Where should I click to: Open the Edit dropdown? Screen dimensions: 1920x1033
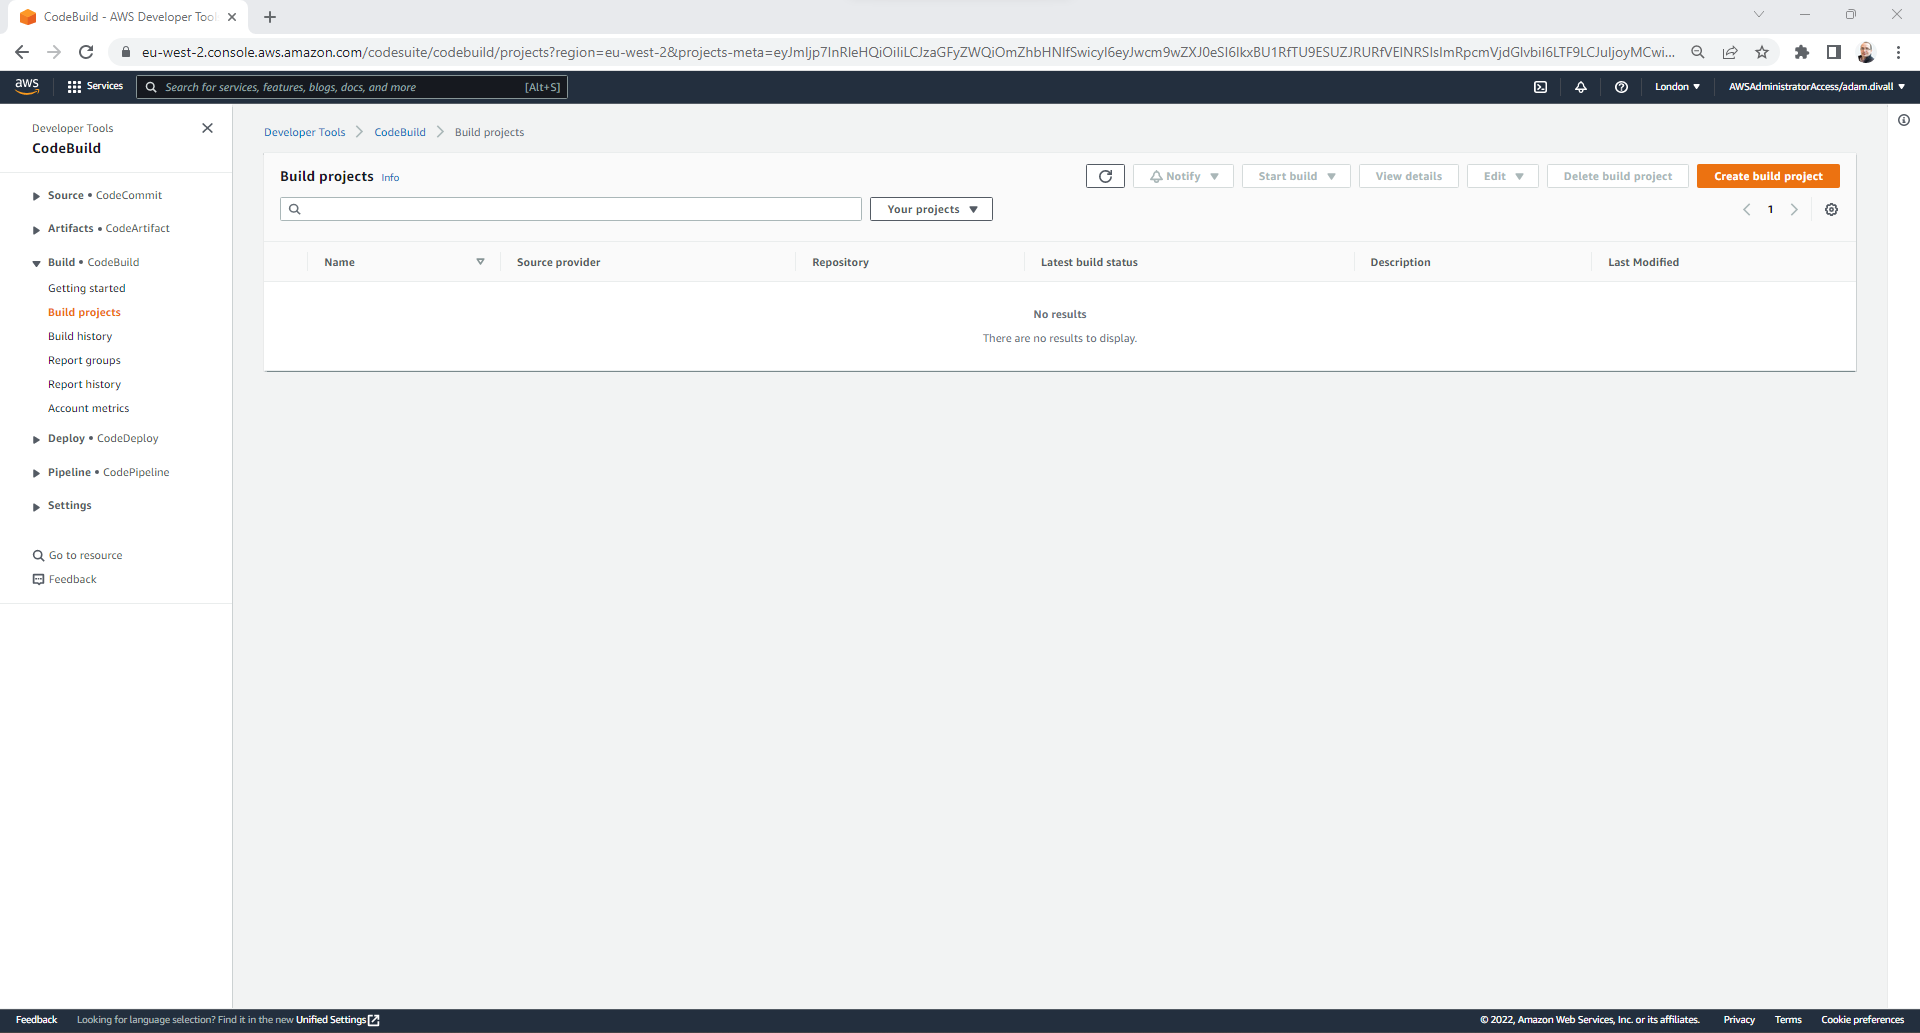point(1503,176)
